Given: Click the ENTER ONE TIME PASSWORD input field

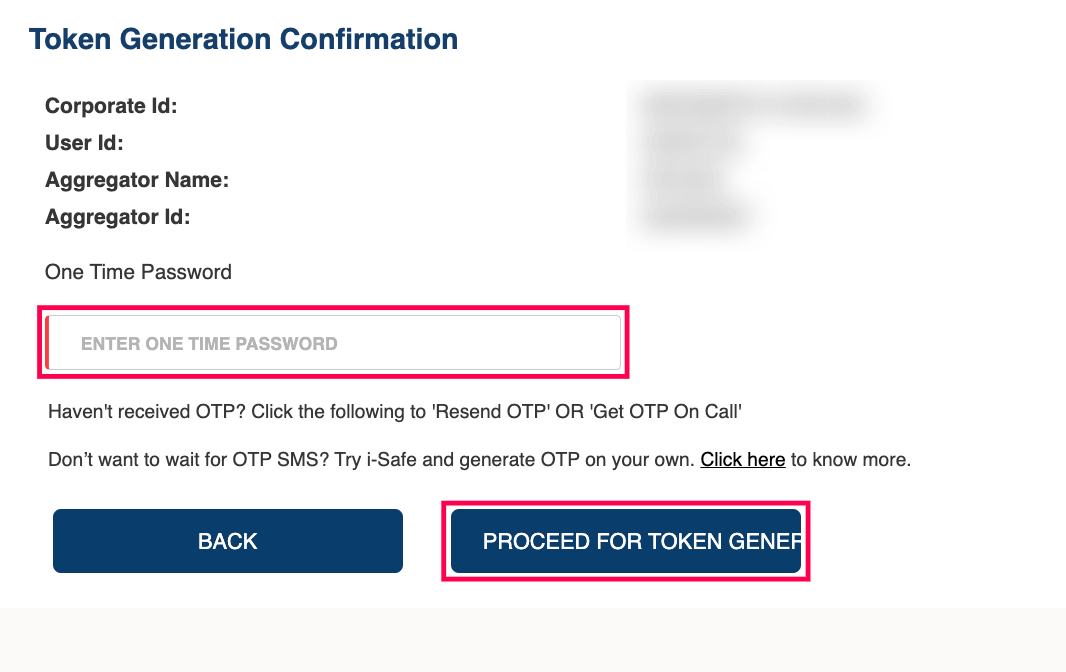Looking at the screenshot, I should tap(333, 343).
